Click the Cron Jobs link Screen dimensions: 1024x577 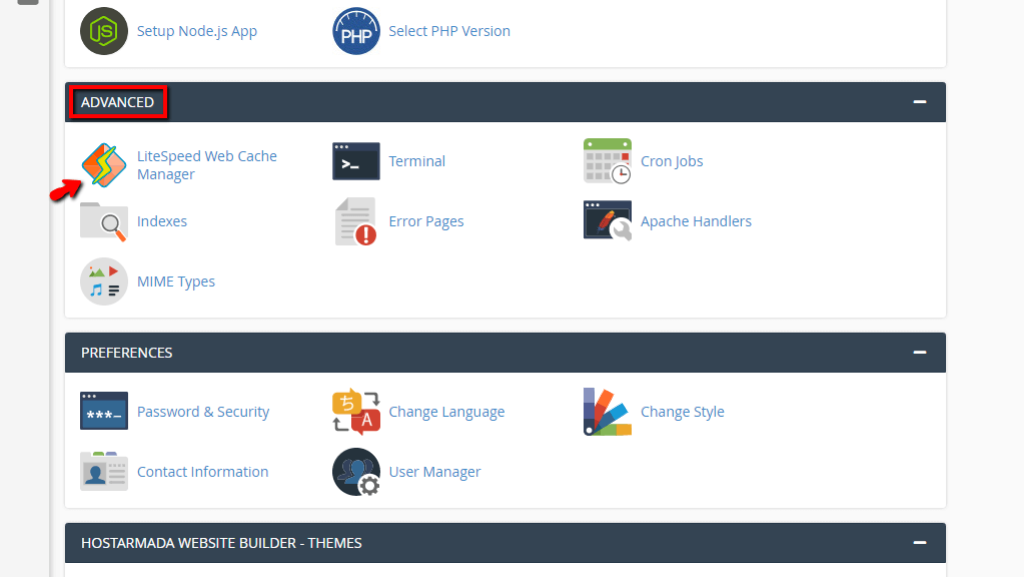coord(671,161)
